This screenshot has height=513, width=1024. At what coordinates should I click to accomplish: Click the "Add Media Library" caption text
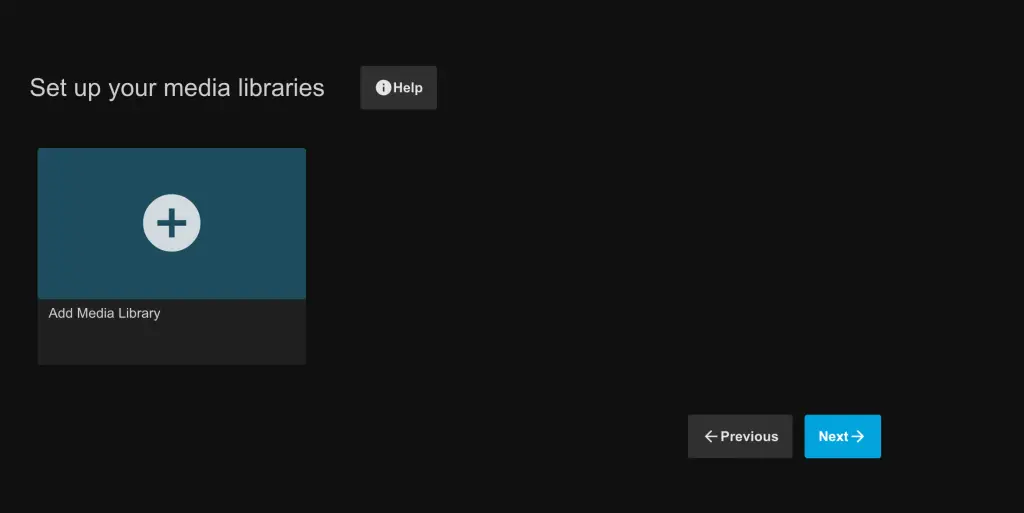pyautogui.click(x=104, y=313)
